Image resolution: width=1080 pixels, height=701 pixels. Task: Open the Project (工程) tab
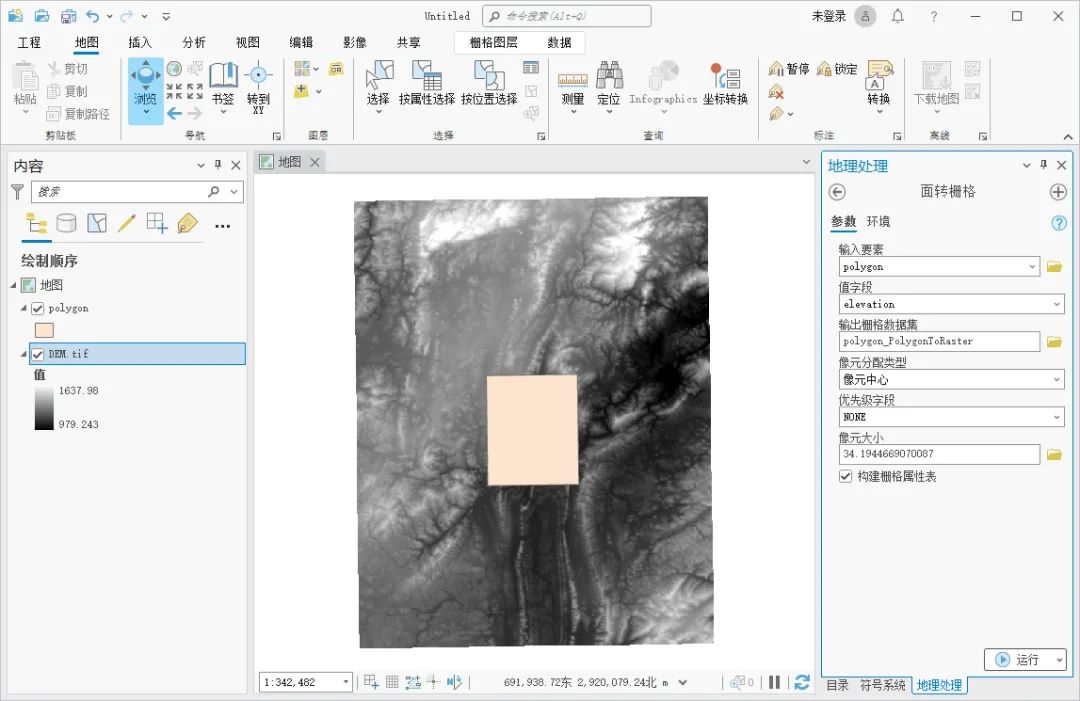pos(29,43)
